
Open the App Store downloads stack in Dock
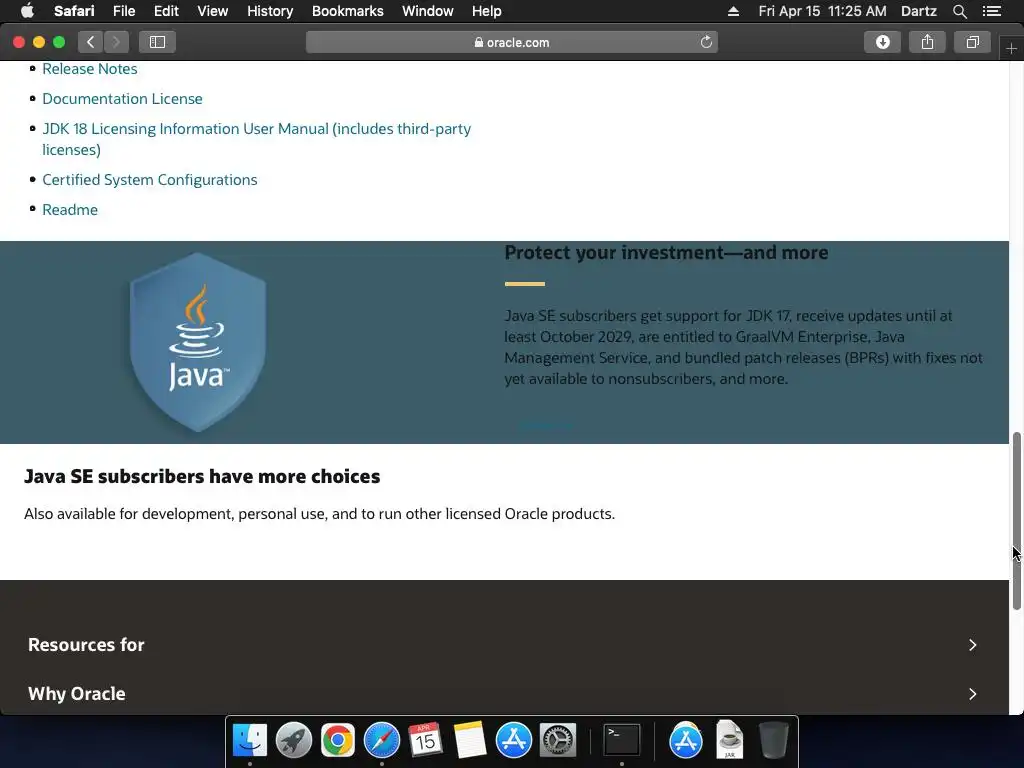click(x=686, y=740)
